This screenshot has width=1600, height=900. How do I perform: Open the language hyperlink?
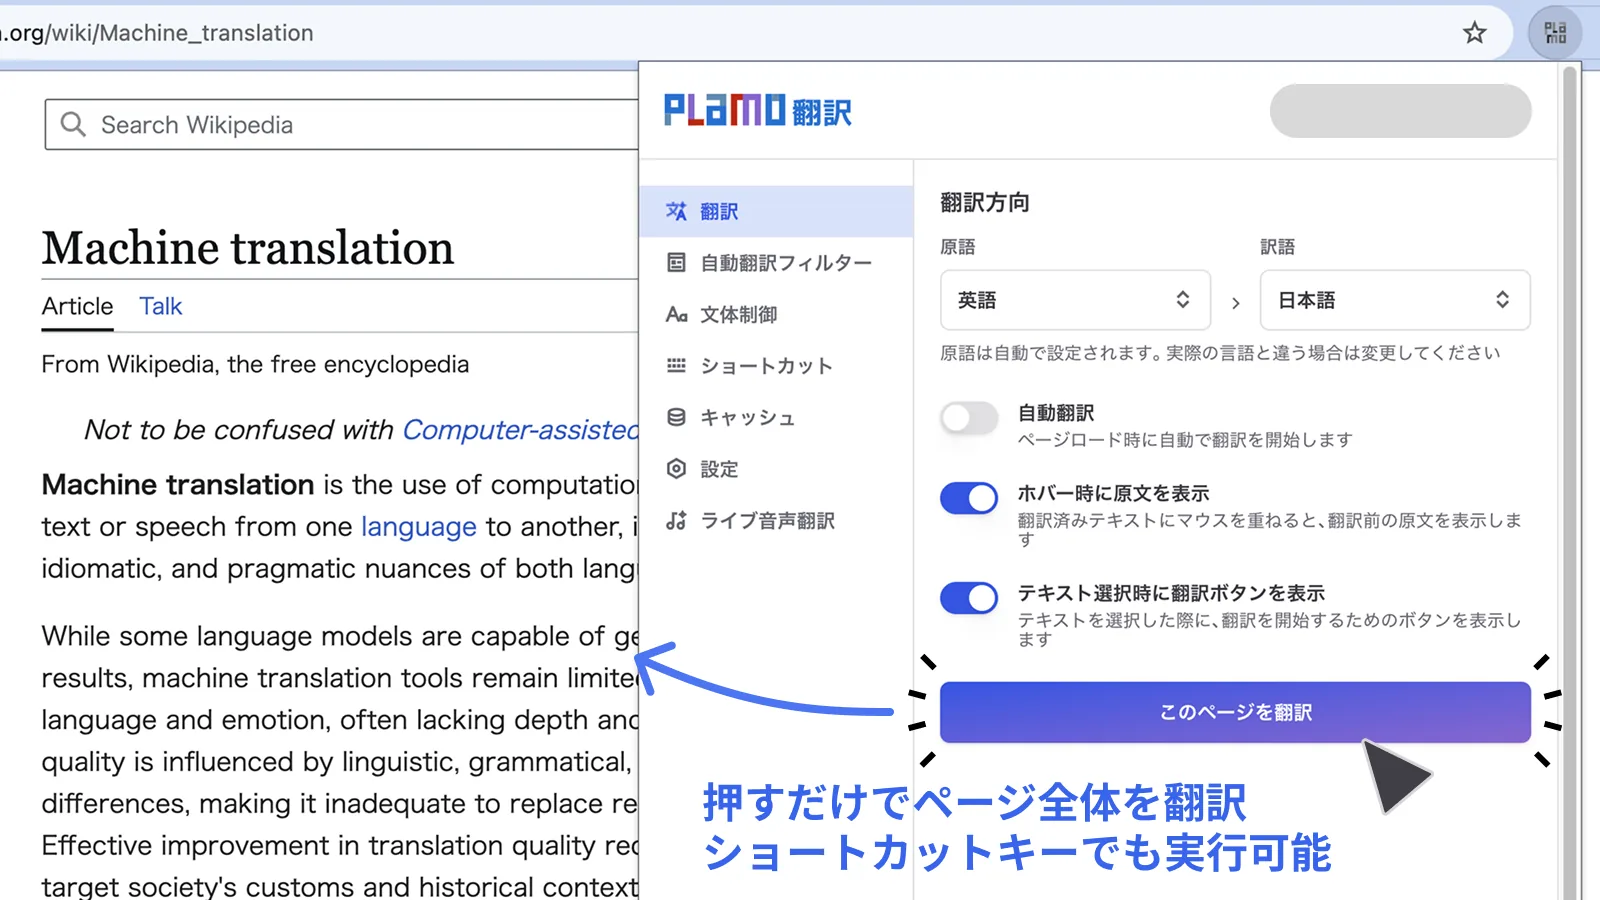click(418, 527)
